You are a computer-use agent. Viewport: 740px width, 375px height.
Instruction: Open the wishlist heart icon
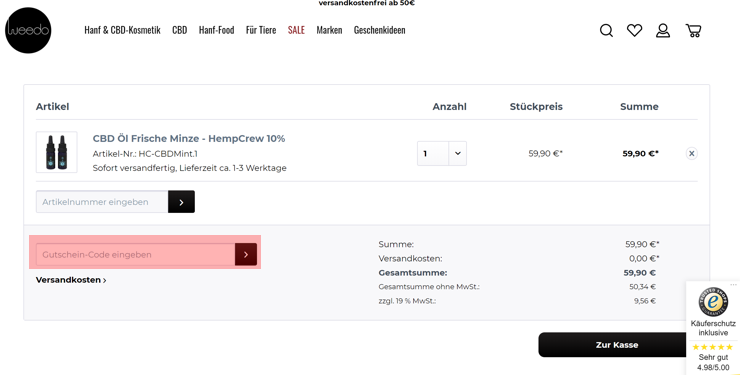click(x=634, y=31)
